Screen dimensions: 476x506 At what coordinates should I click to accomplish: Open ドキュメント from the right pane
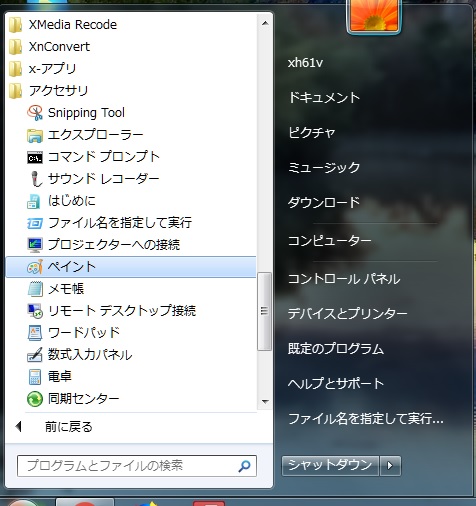pos(324,98)
